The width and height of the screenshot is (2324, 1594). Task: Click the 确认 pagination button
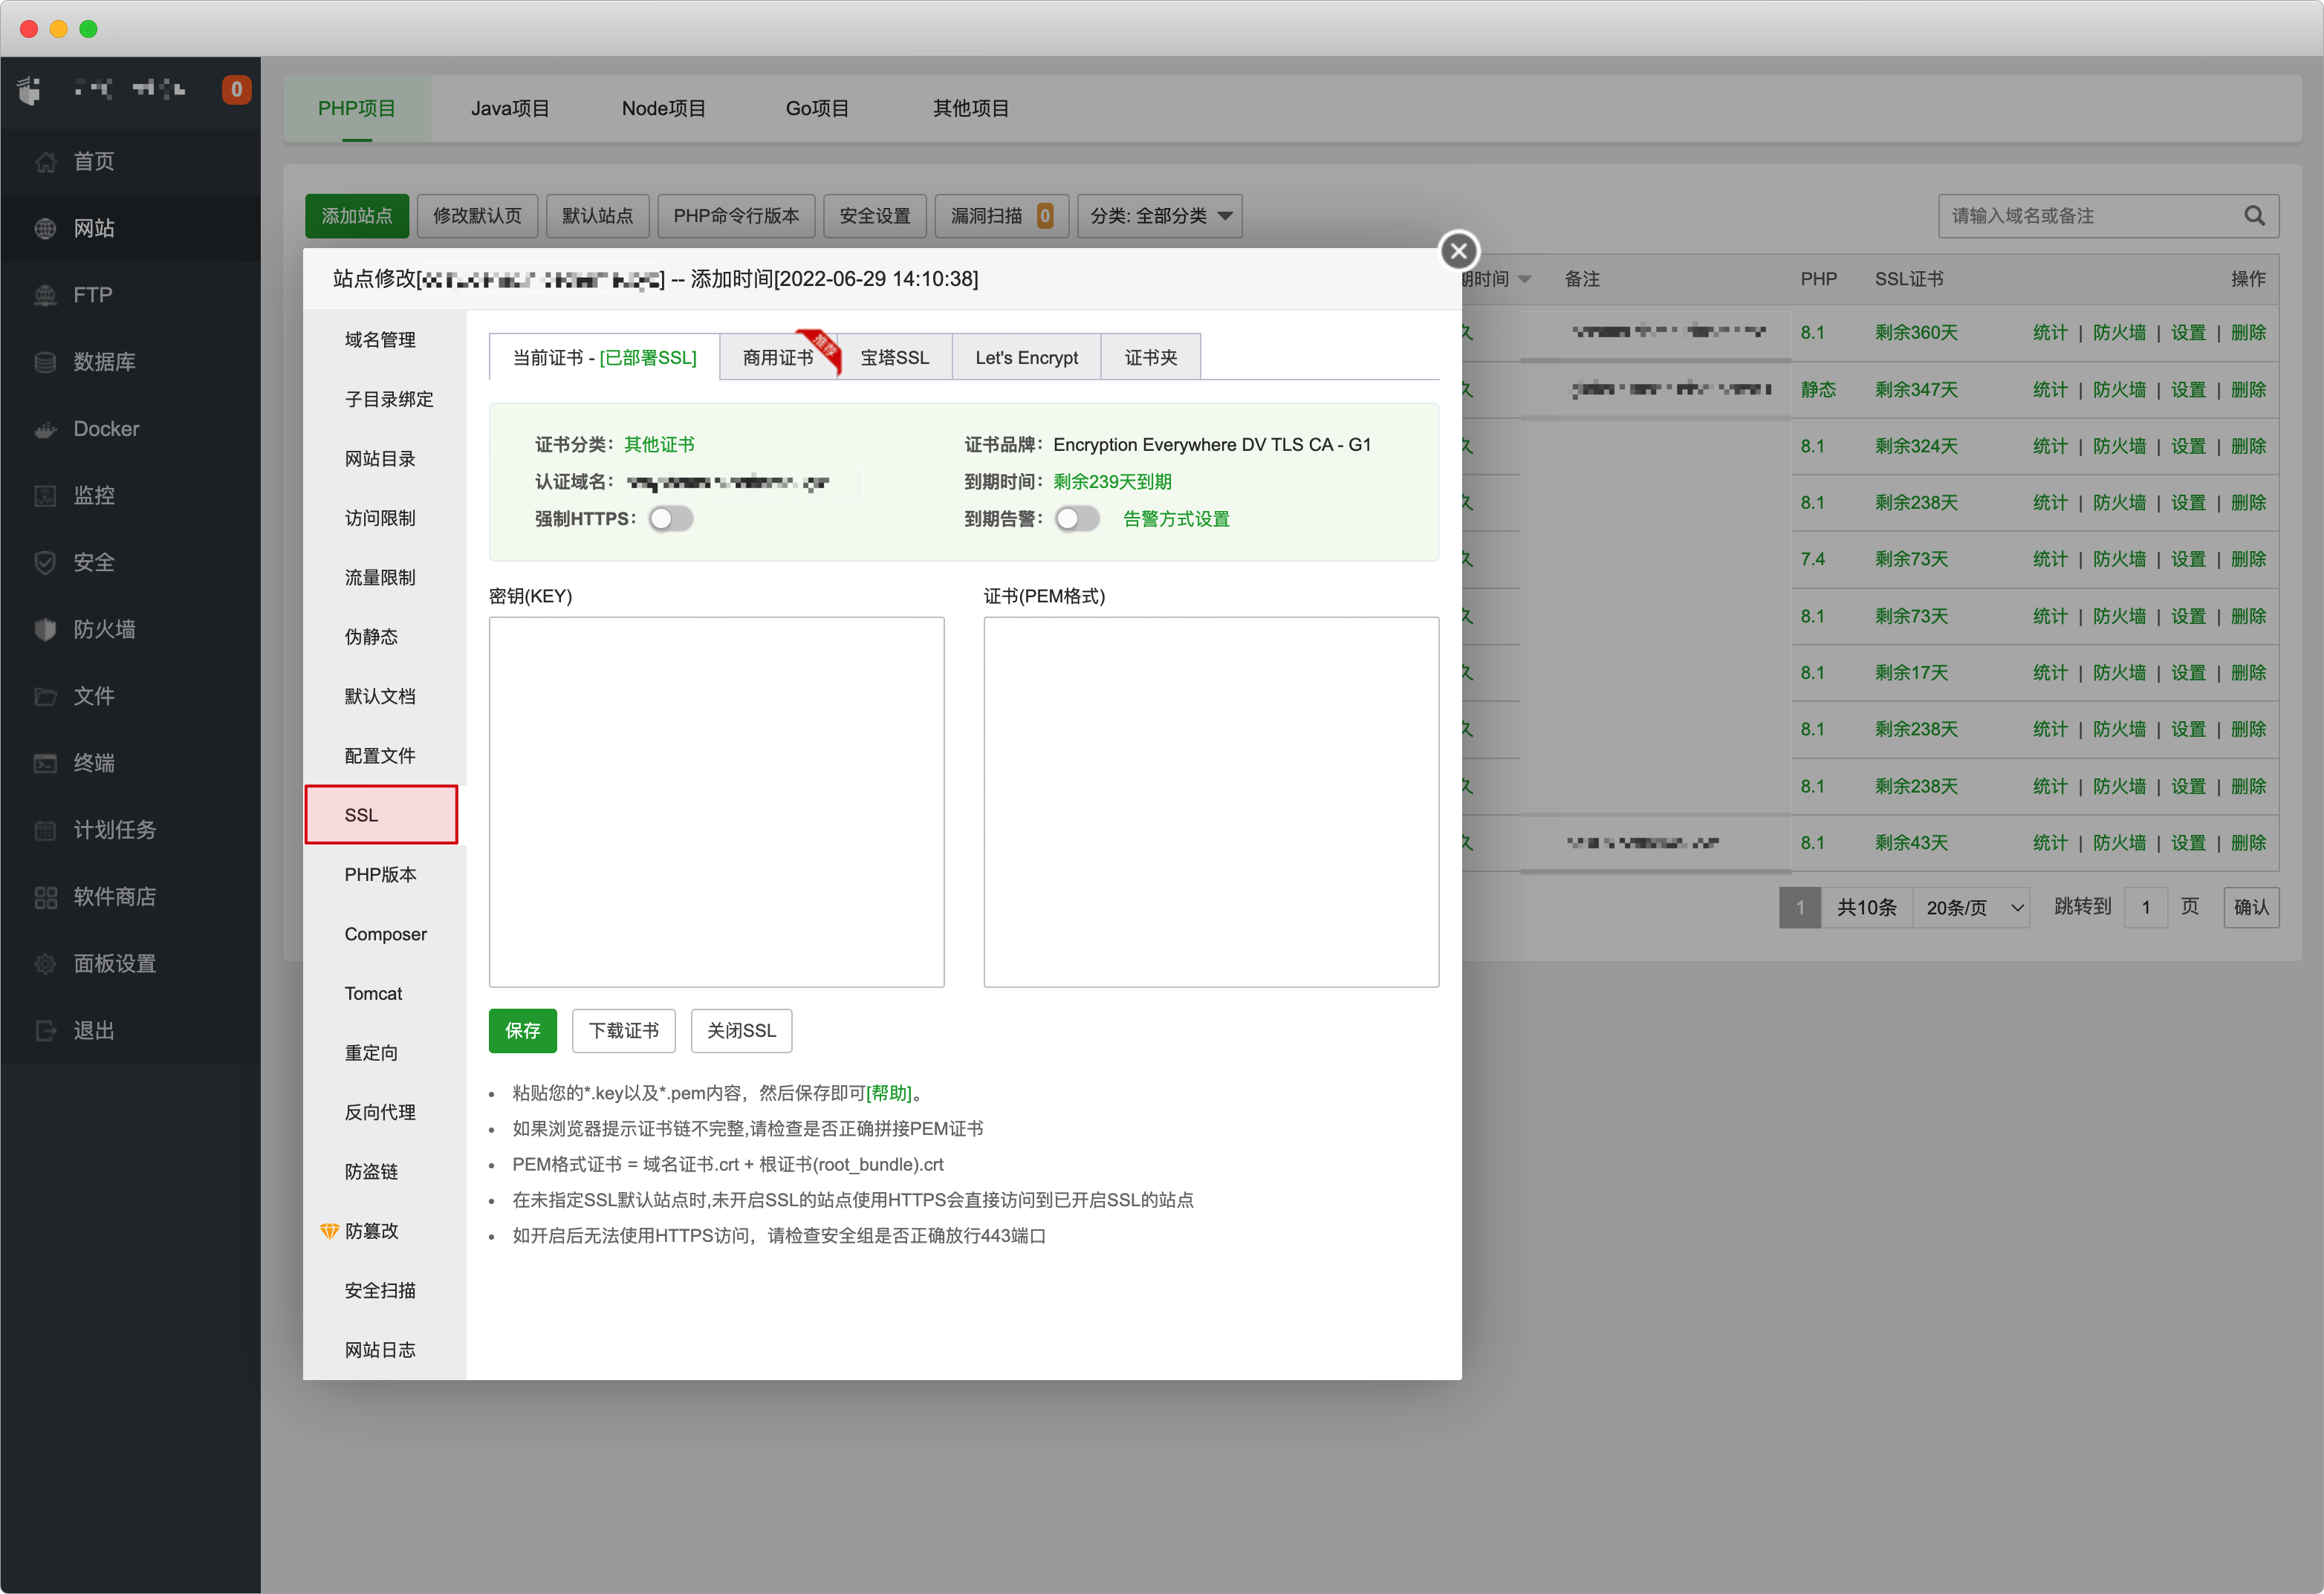(2251, 907)
